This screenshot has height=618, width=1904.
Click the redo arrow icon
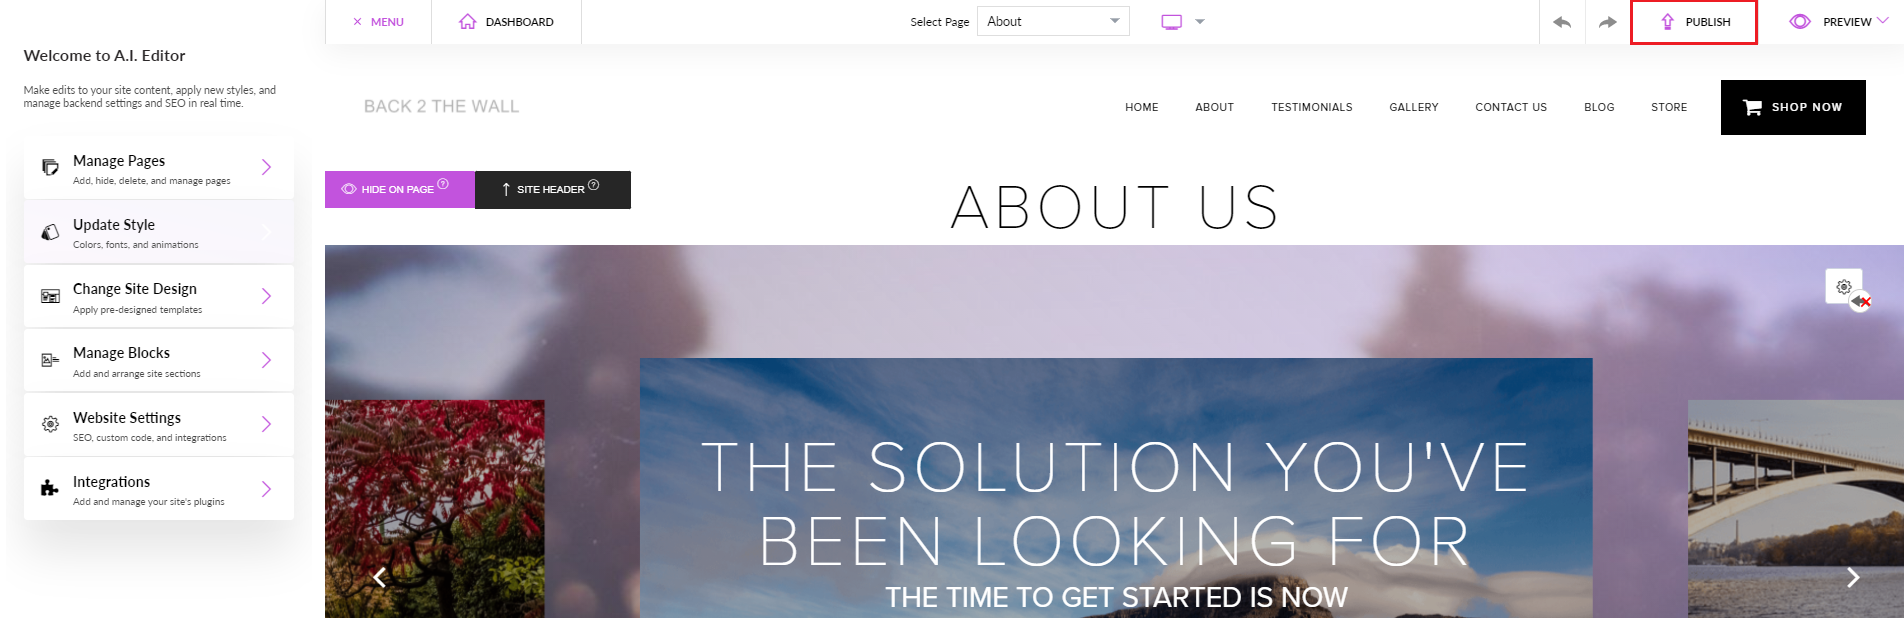coord(1607,22)
